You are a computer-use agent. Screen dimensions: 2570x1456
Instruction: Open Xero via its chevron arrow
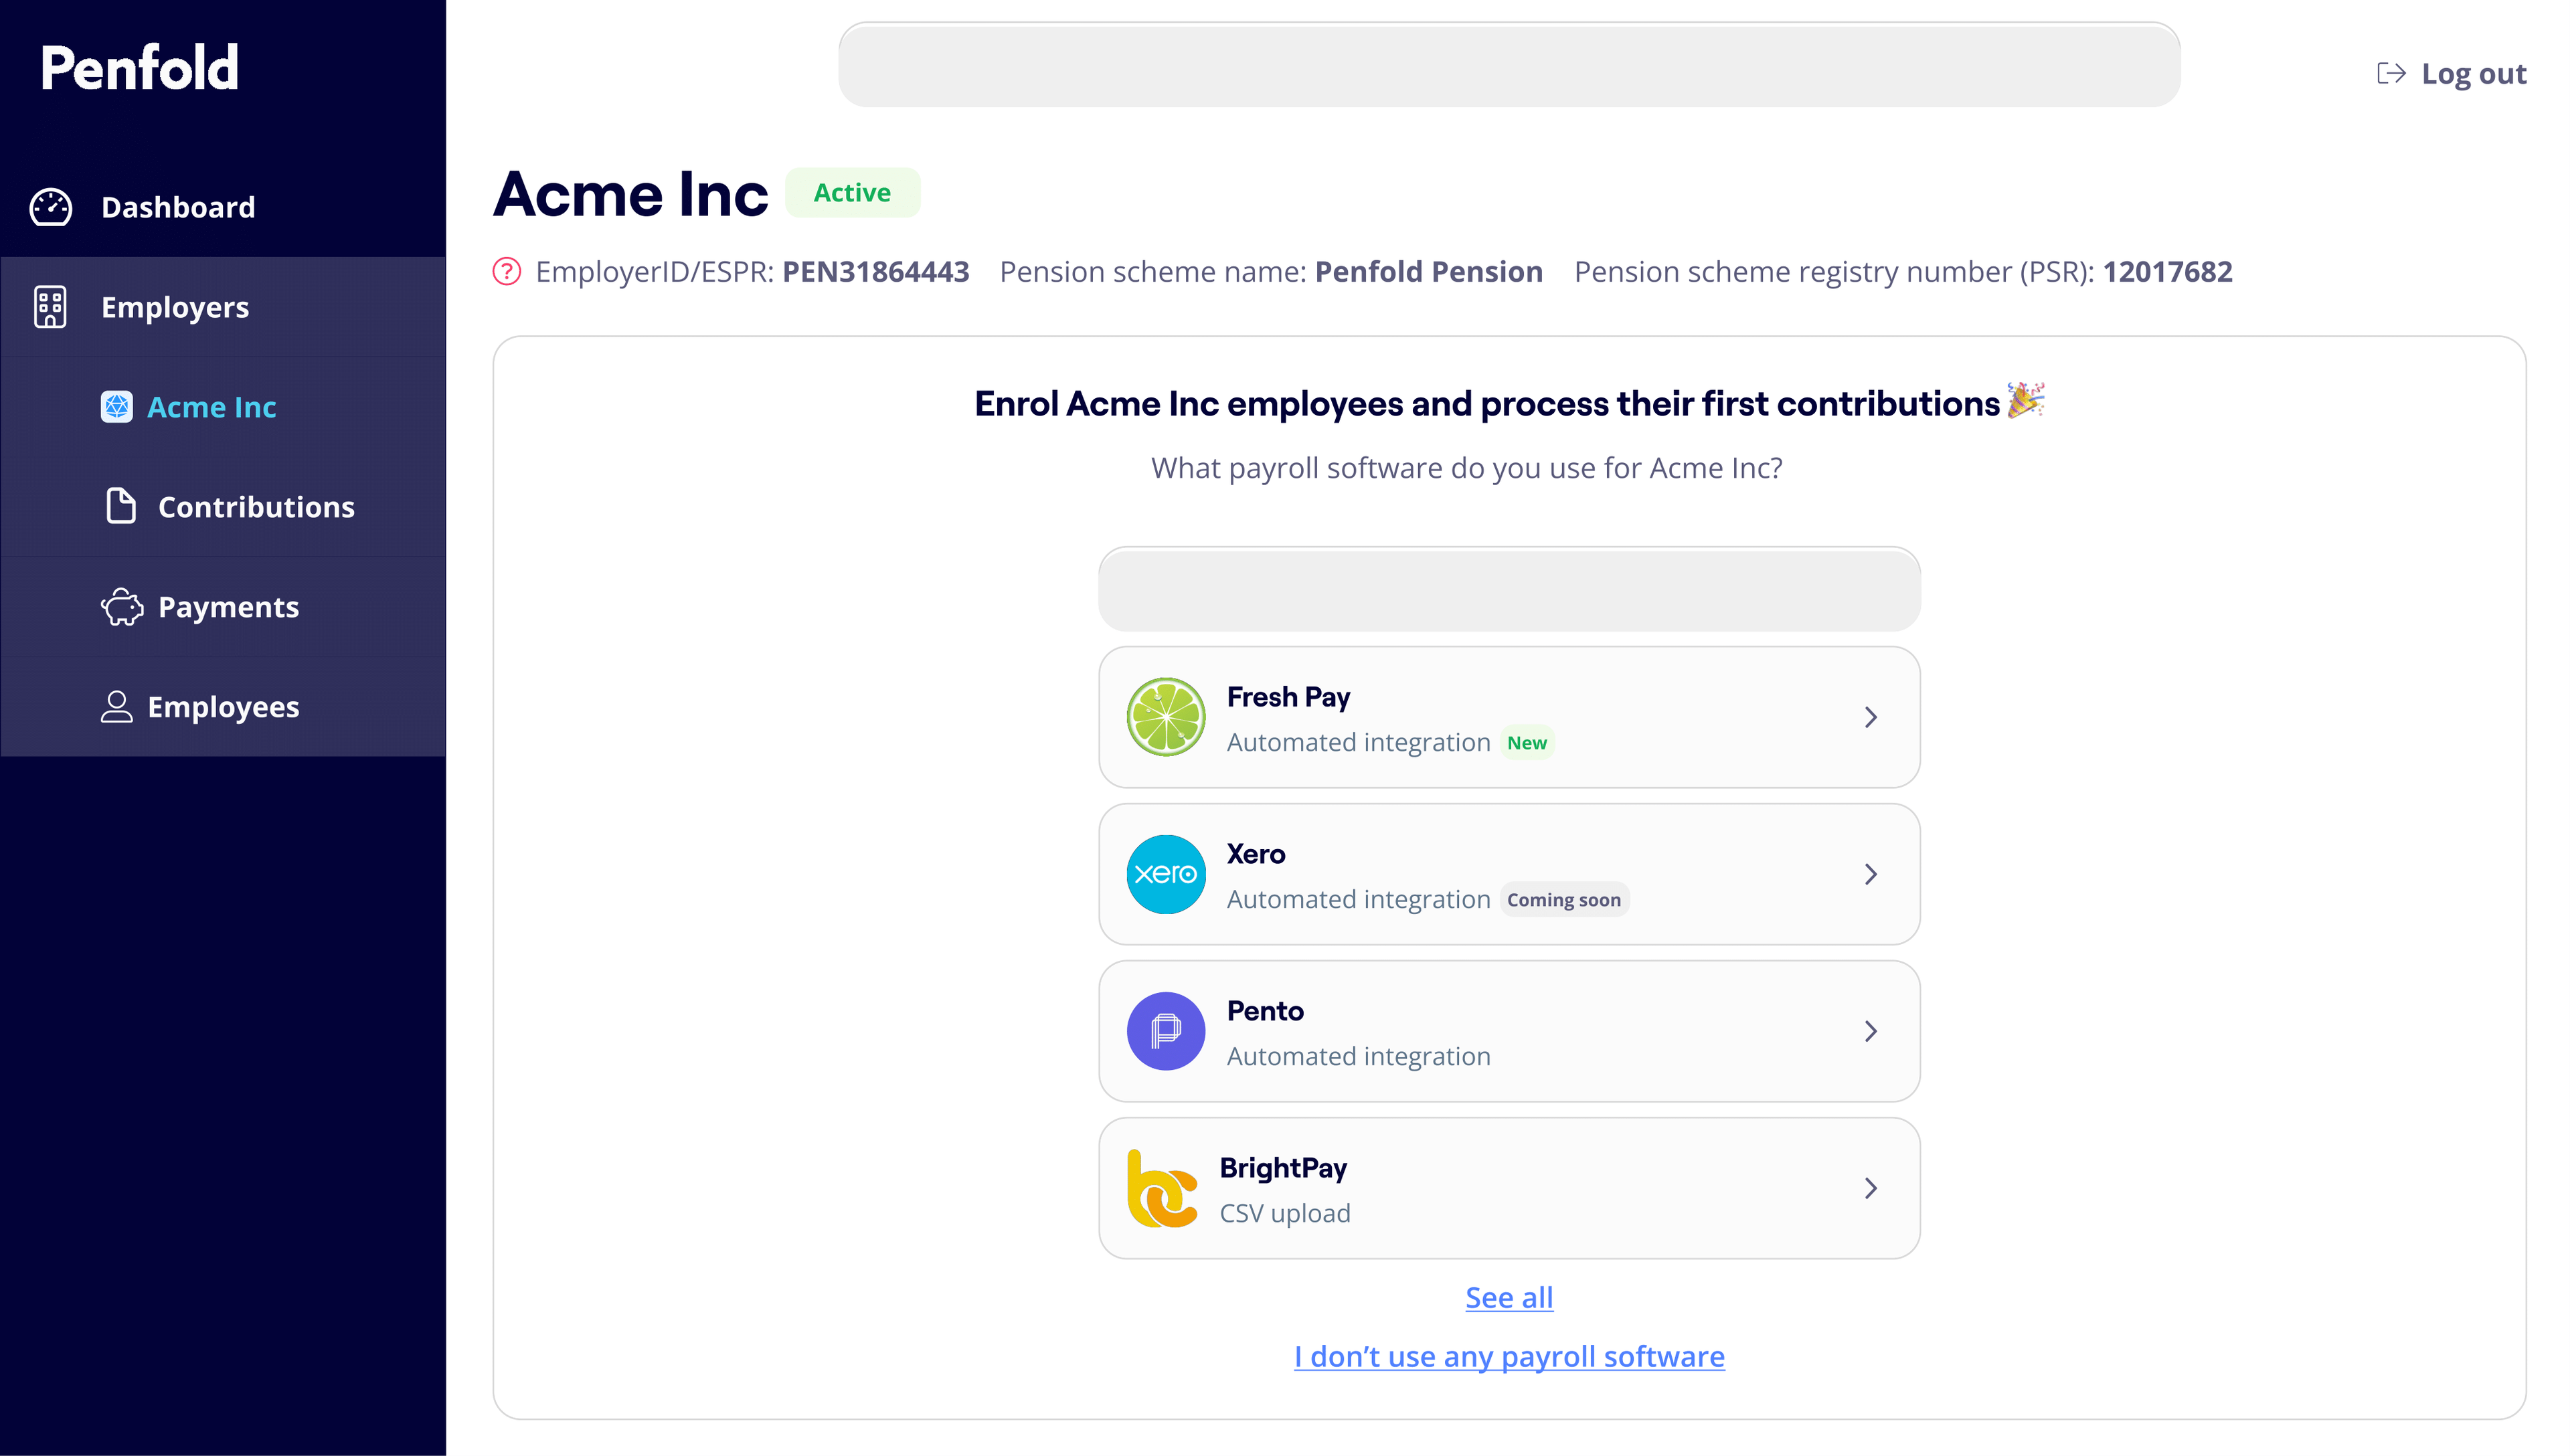coord(1870,874)
